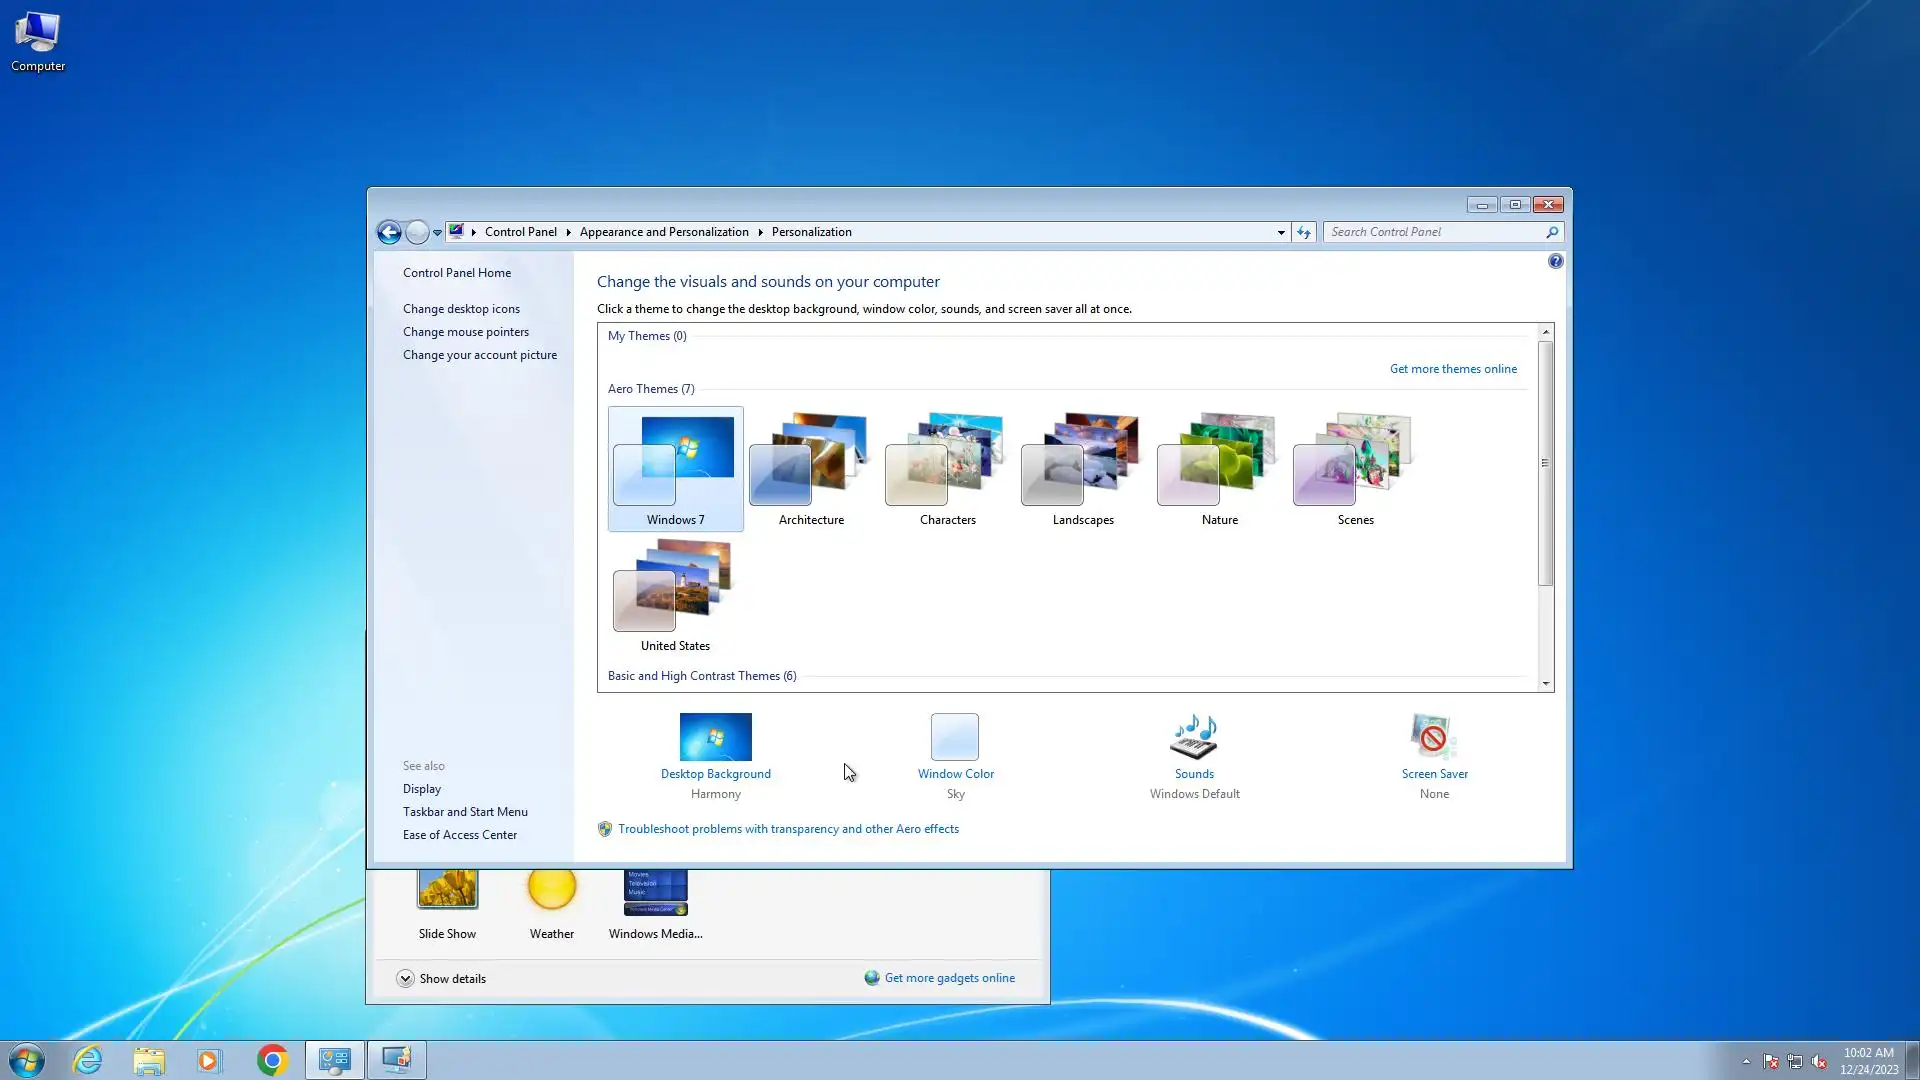
Task: Open Google Chrome from the taskbar
Action: (272, 1060)
